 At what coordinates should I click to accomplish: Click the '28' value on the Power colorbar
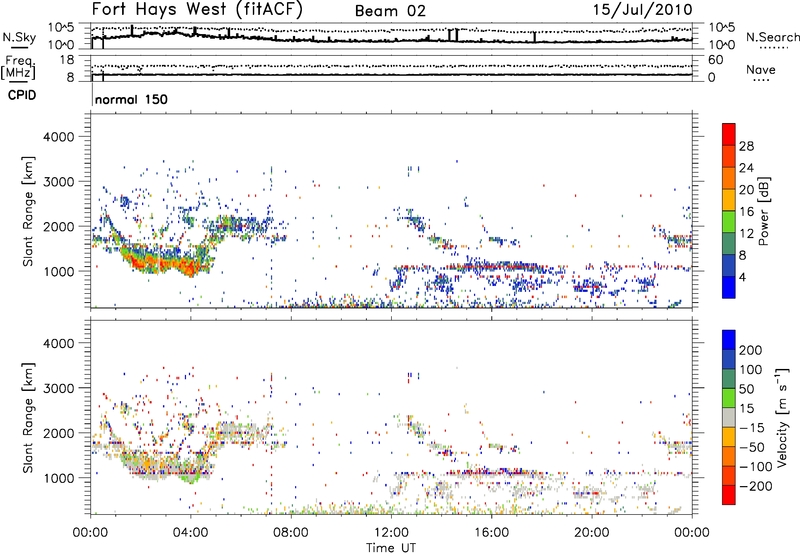click(x=746, y=146)
